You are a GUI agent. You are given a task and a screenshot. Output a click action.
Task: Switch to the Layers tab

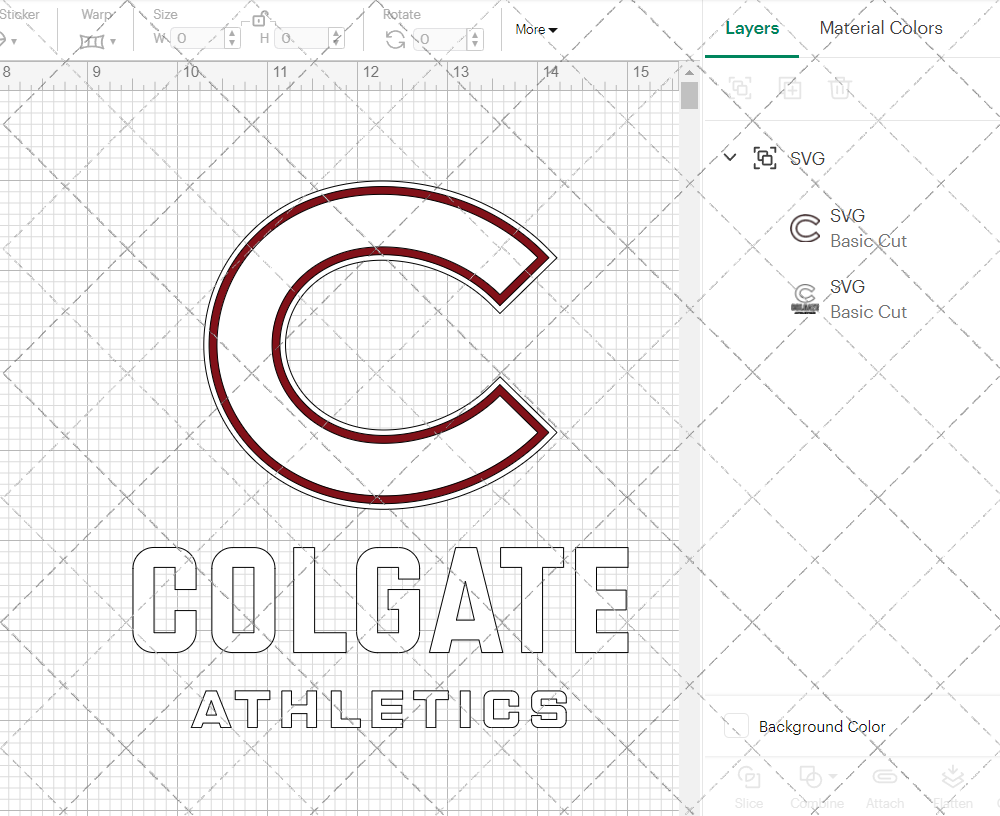click(752, 28)
